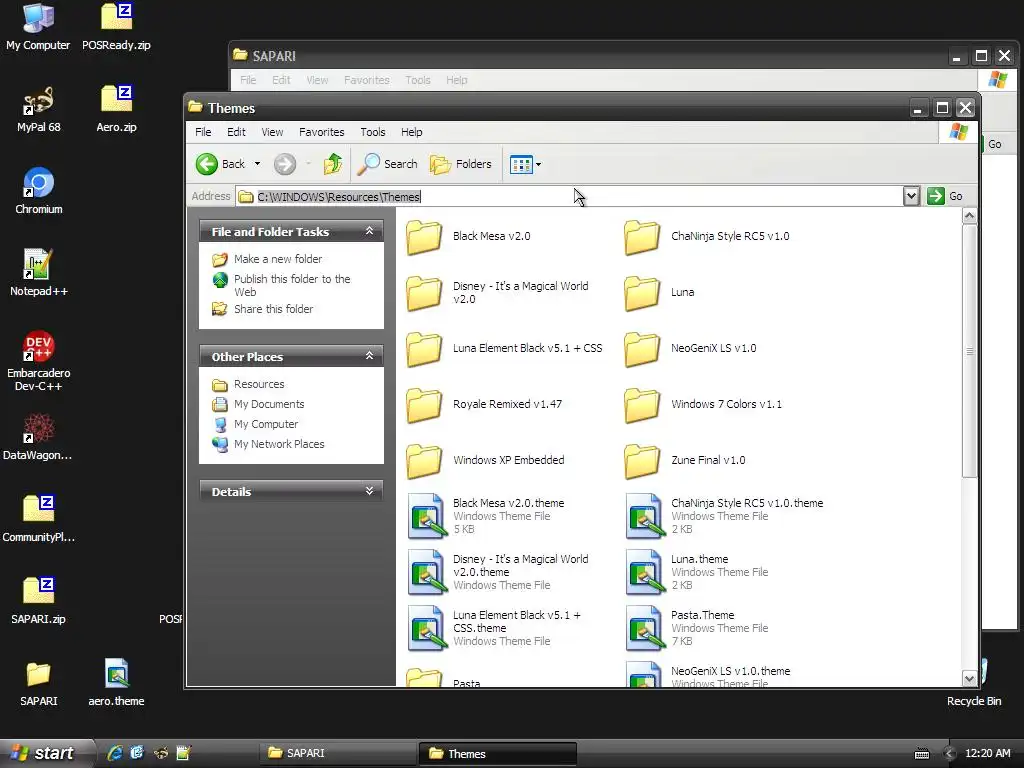Select the ChaNinja Style RC5 v1.0.theme file

pyautogui.click(x=725, y=516)
